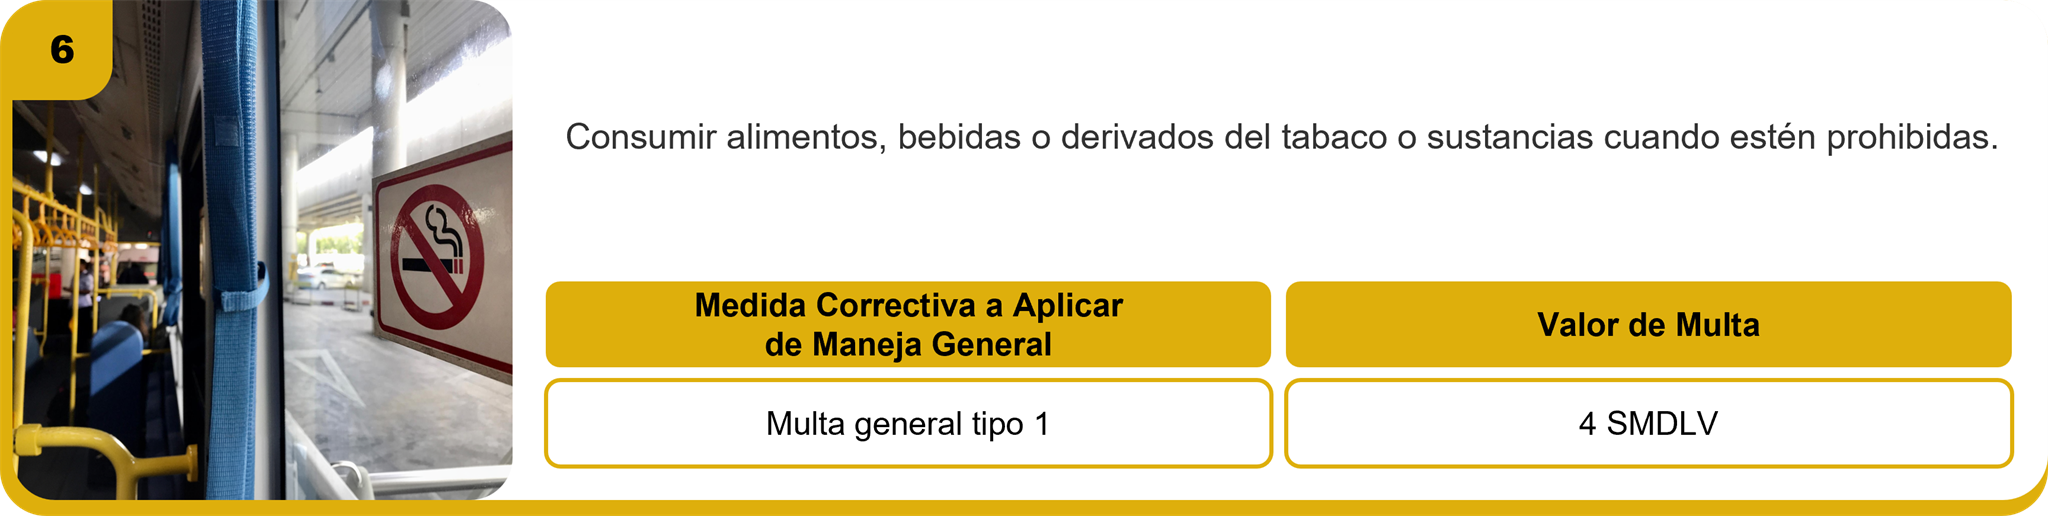Click the "Medida Correctiva a Aplicar" header
Viewport: 2048px width, 516px height.
pyautogui.click(x=908, y=324)
